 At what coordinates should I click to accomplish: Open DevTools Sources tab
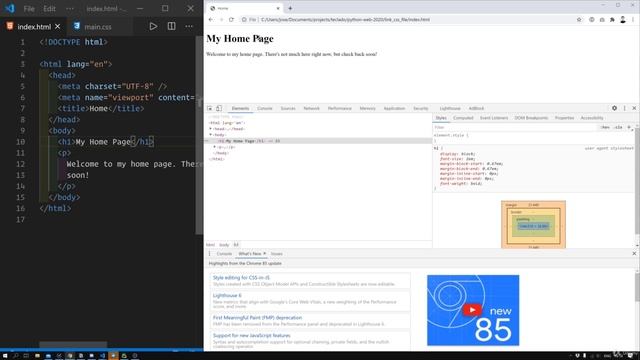pyautogui.click(x=288, y=108)
